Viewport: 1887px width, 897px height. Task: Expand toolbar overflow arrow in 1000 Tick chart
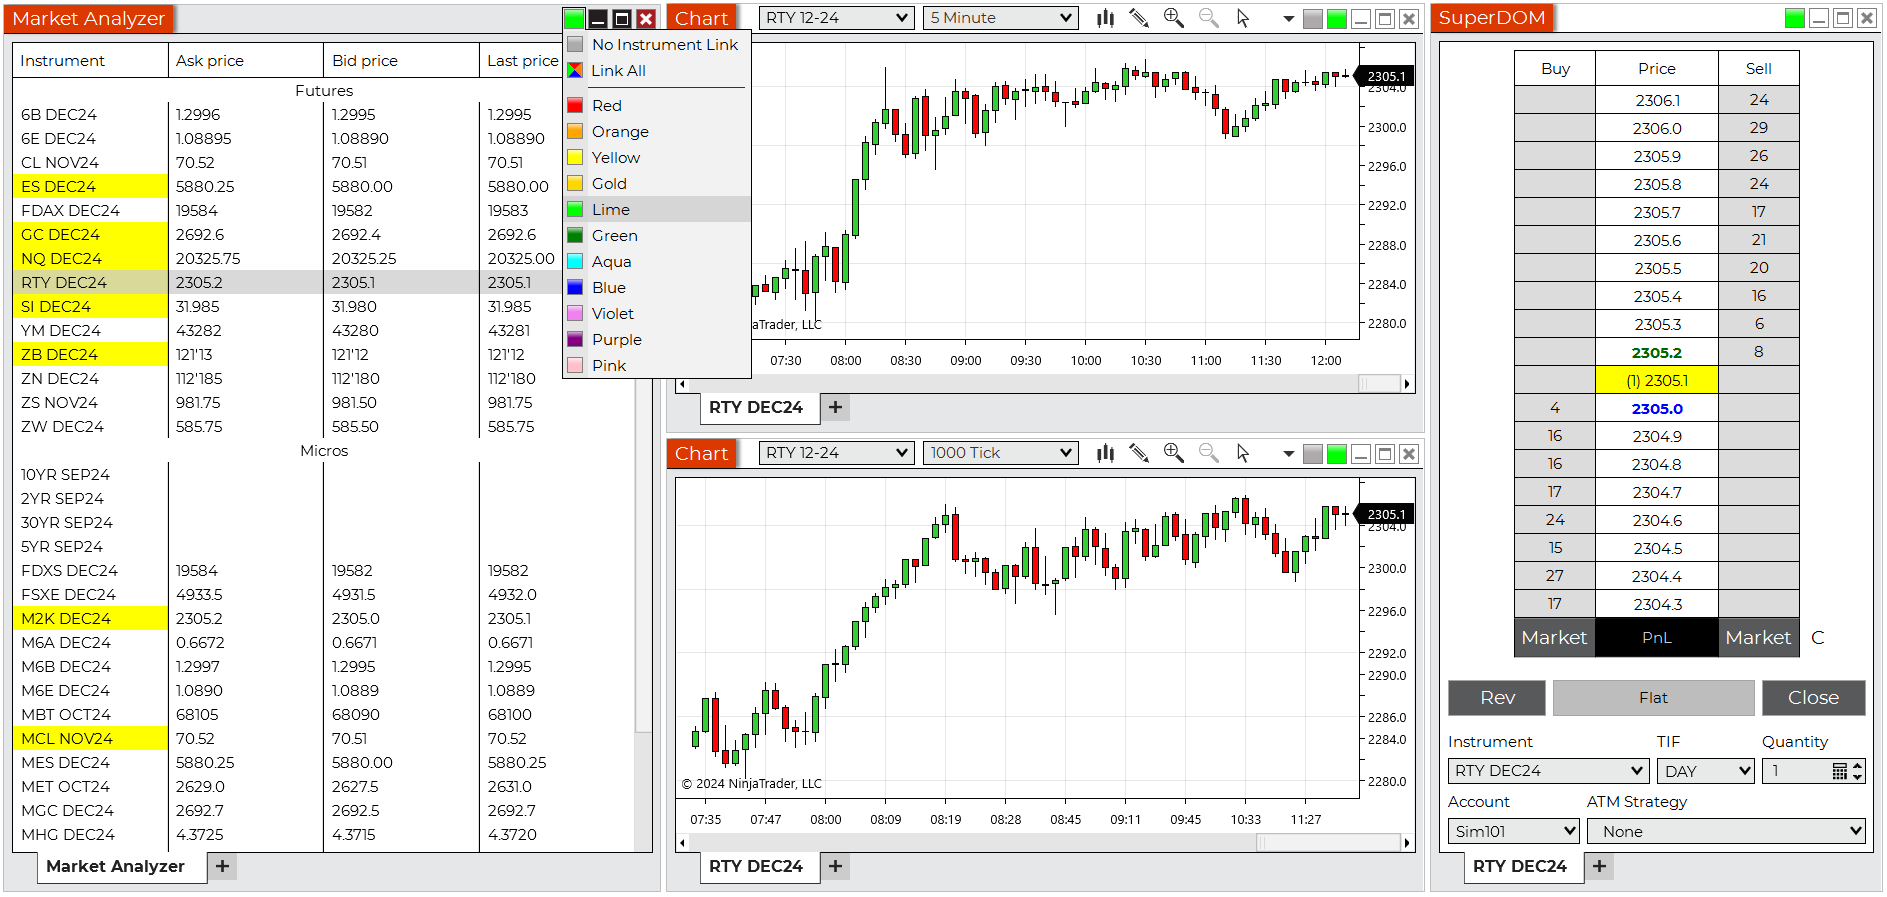point(1288,454)
